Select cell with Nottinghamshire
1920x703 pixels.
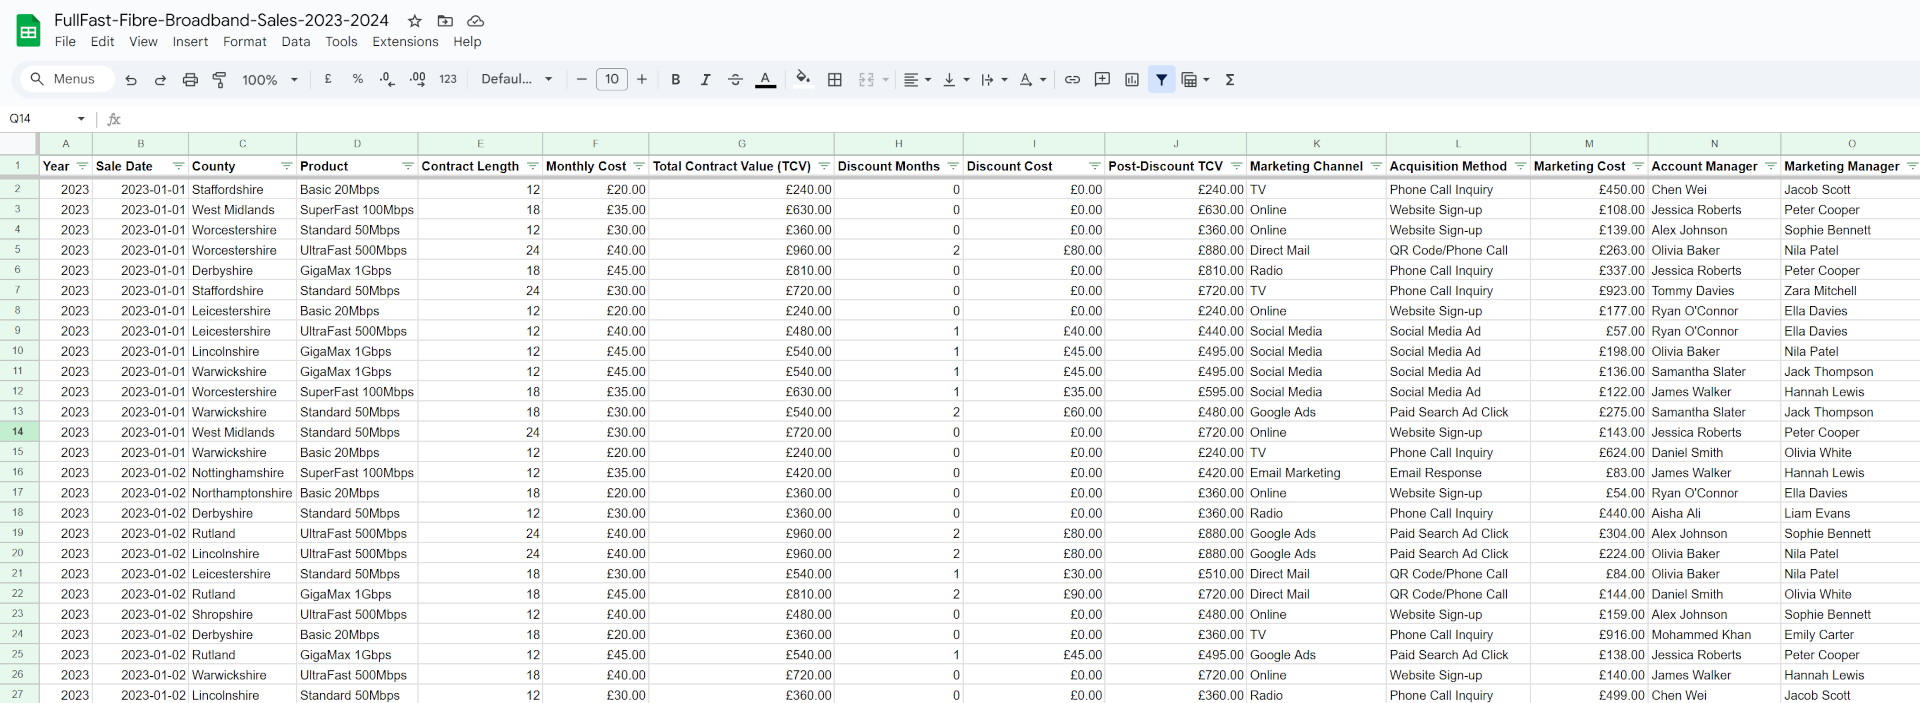pos(242,473)
